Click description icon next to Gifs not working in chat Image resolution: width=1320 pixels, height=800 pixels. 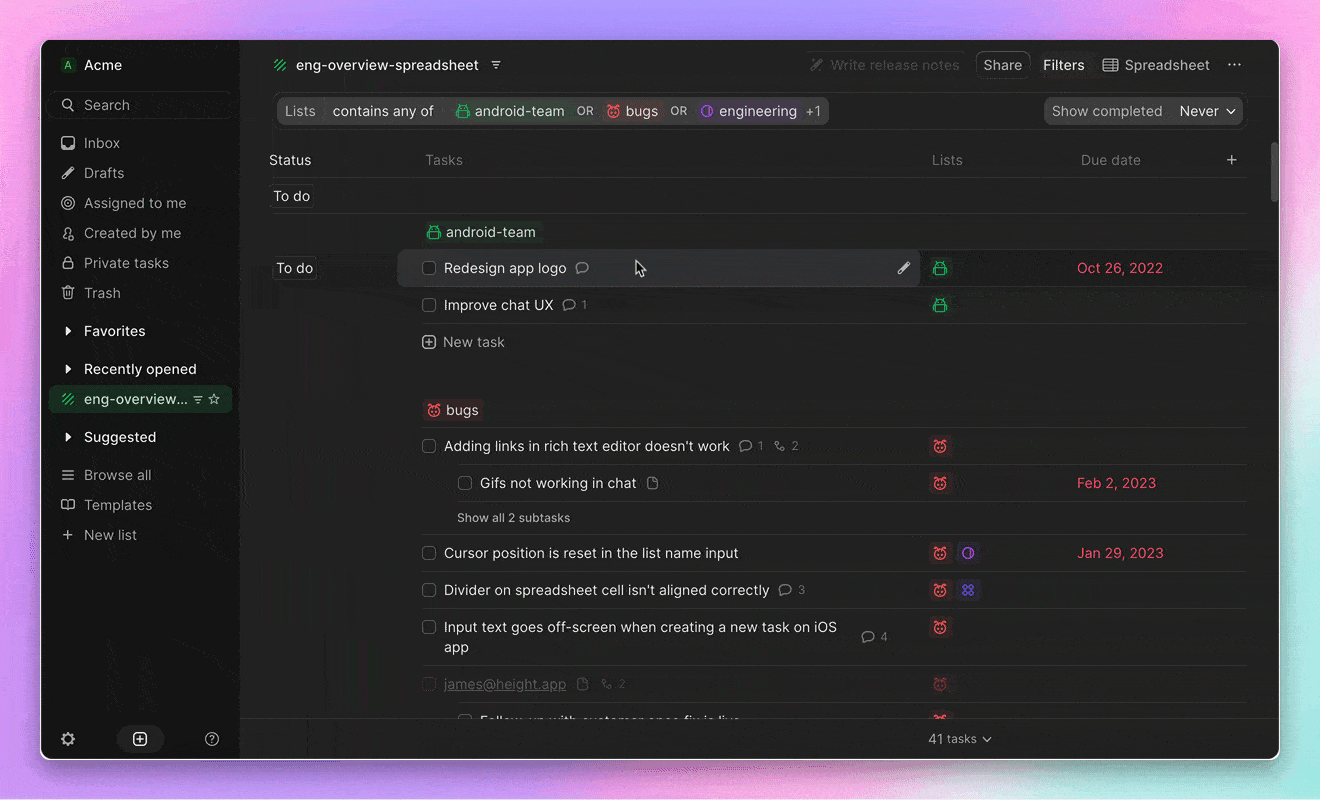[653, 483]
